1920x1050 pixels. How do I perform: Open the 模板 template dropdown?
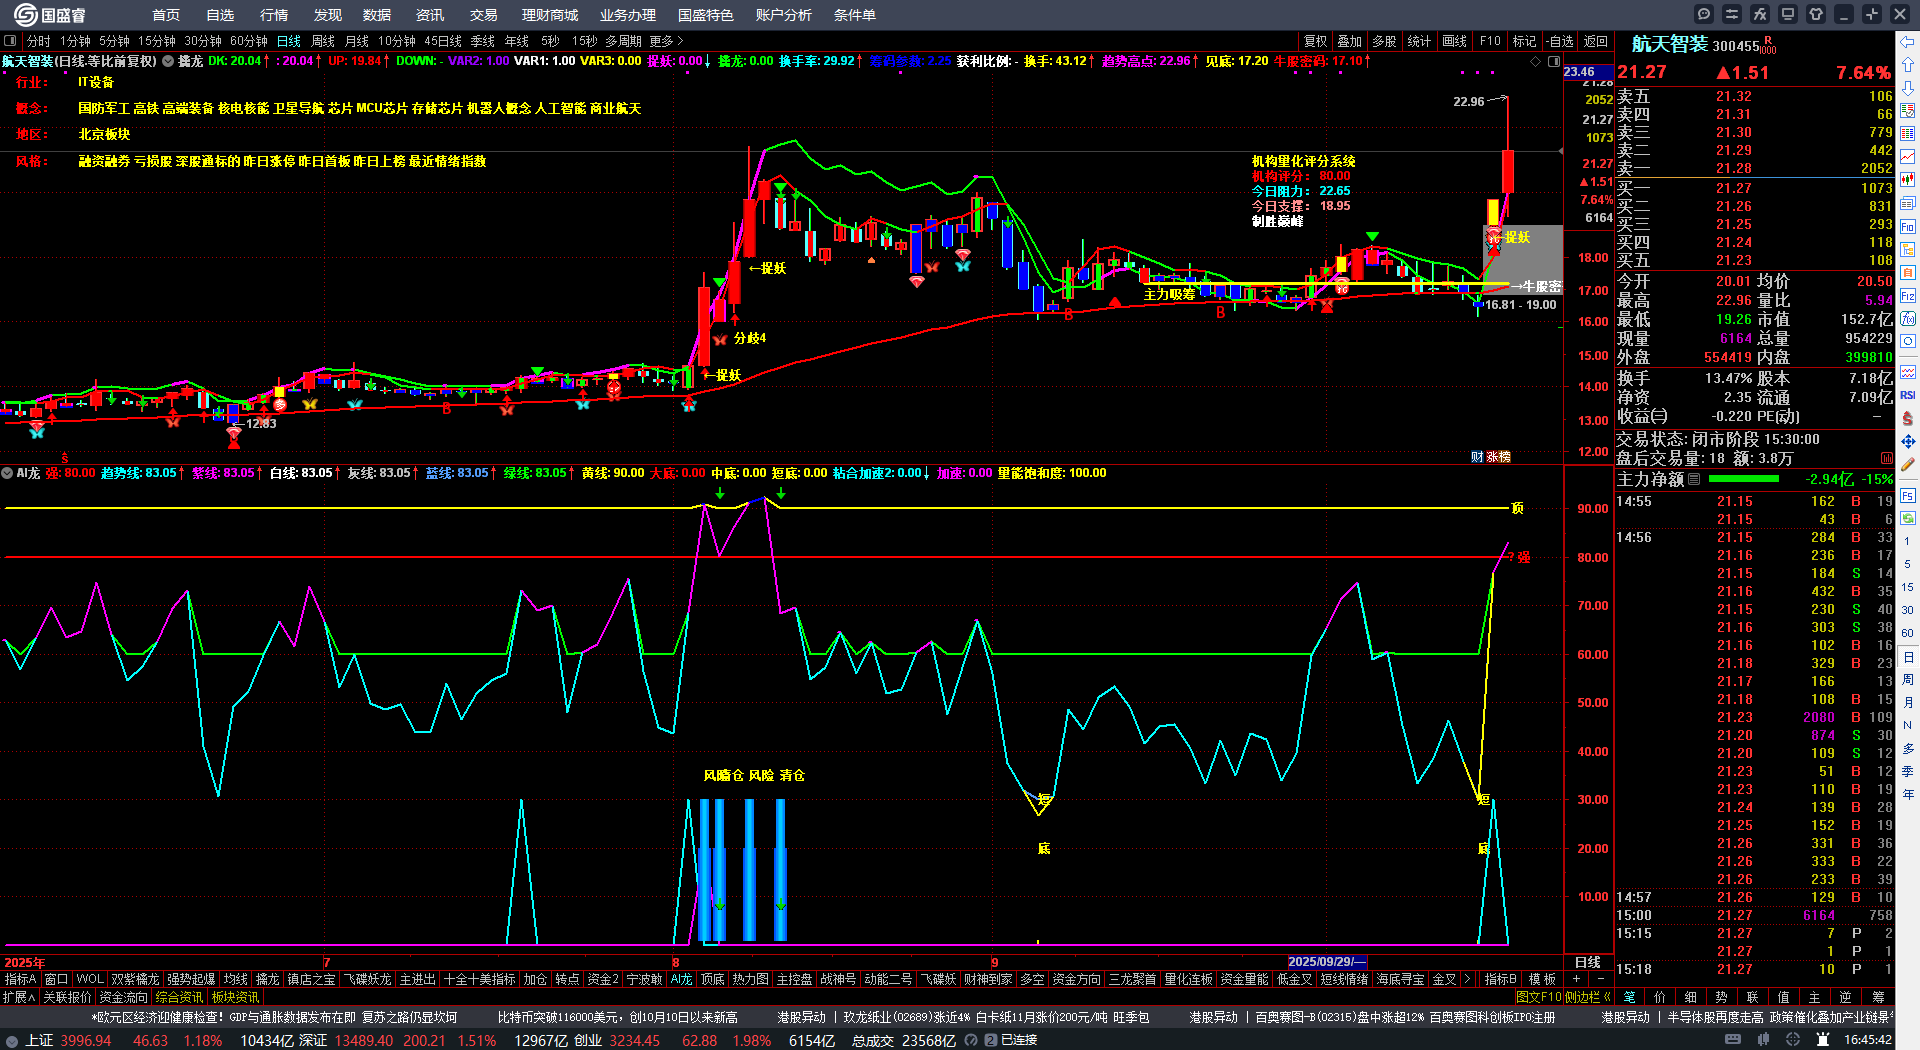(1542, 979)
